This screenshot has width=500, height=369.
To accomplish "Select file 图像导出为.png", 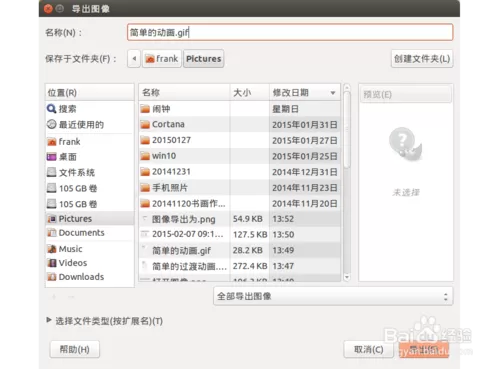I will pos(240,219).
